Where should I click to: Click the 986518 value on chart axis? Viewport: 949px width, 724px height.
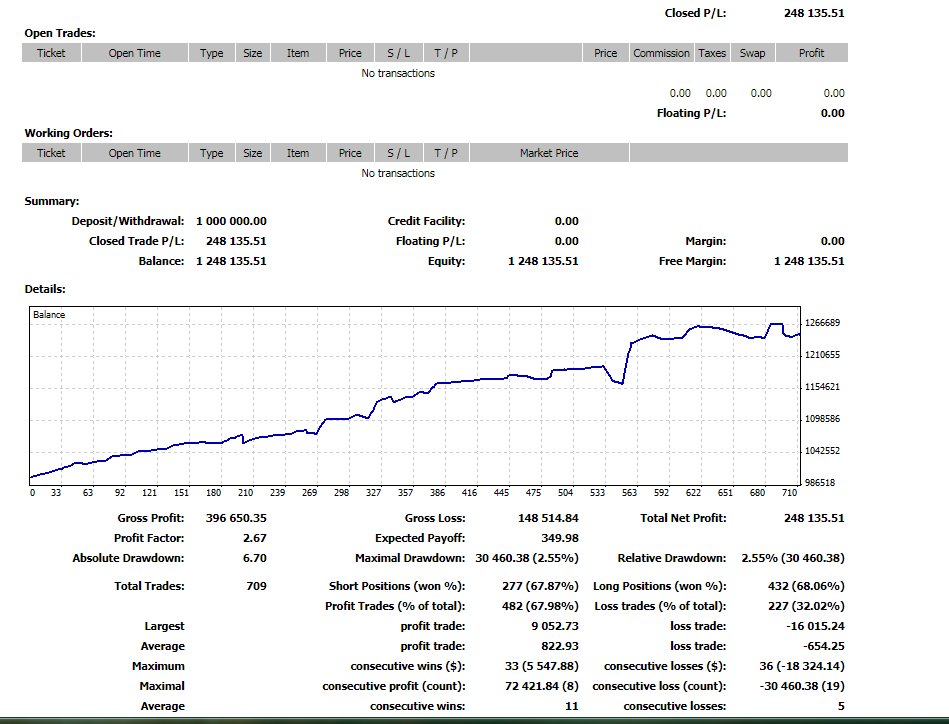tap(822, 483)
